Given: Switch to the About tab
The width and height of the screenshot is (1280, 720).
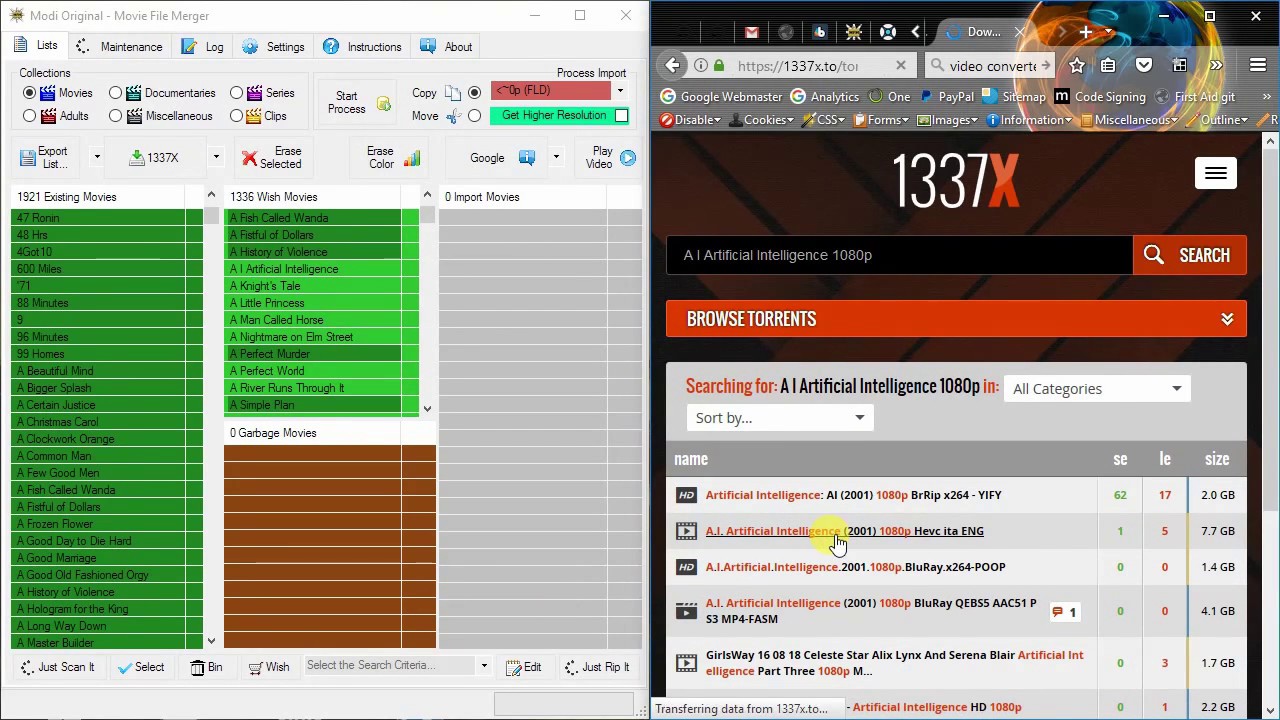Looking at the screenshot, I should point(446,47).
